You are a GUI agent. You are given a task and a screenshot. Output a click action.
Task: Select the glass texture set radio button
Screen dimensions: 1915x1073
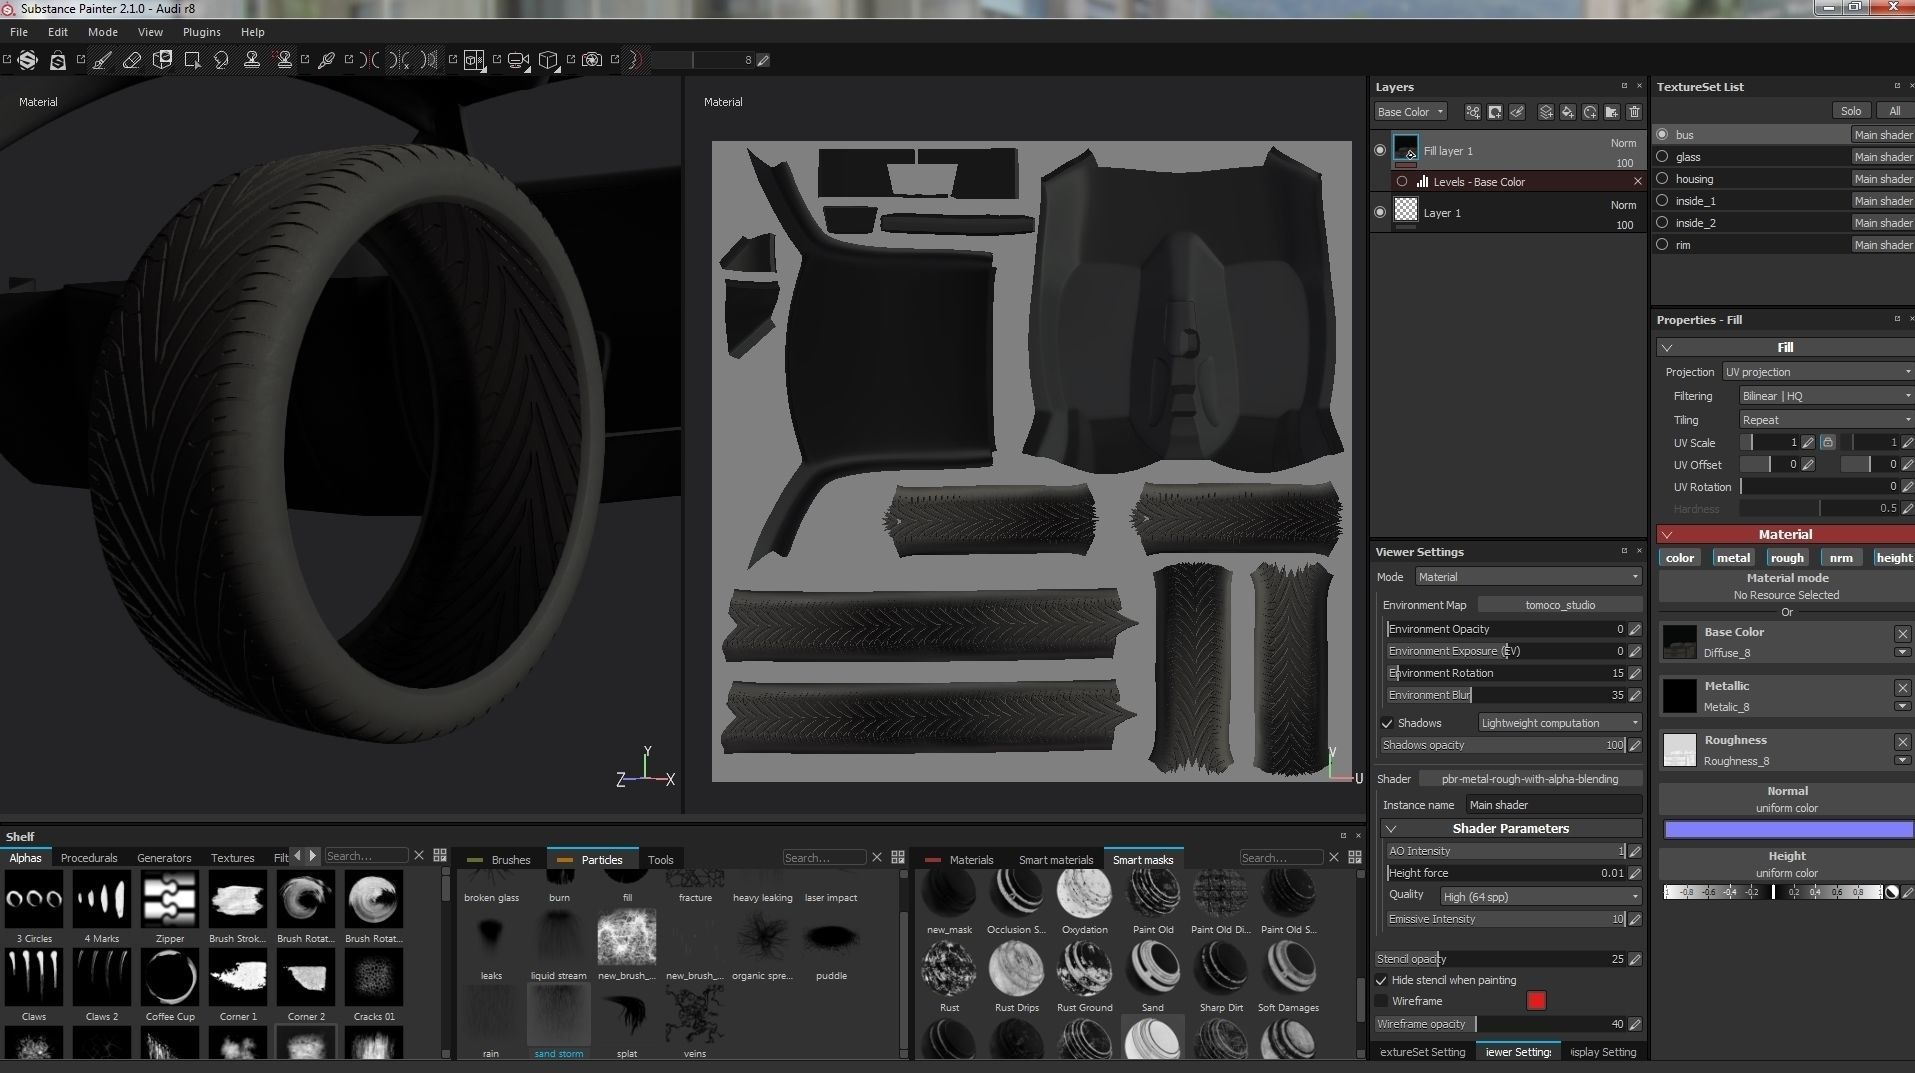[1662, 157]
